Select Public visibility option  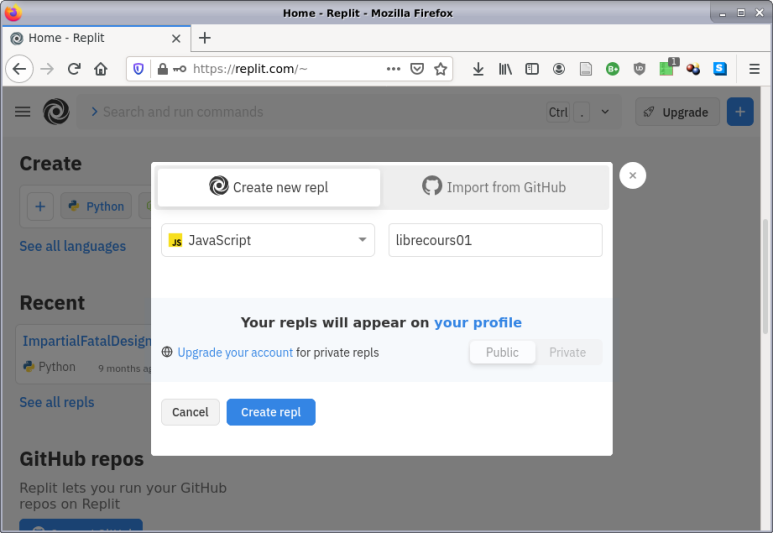(x=502, y=353)
